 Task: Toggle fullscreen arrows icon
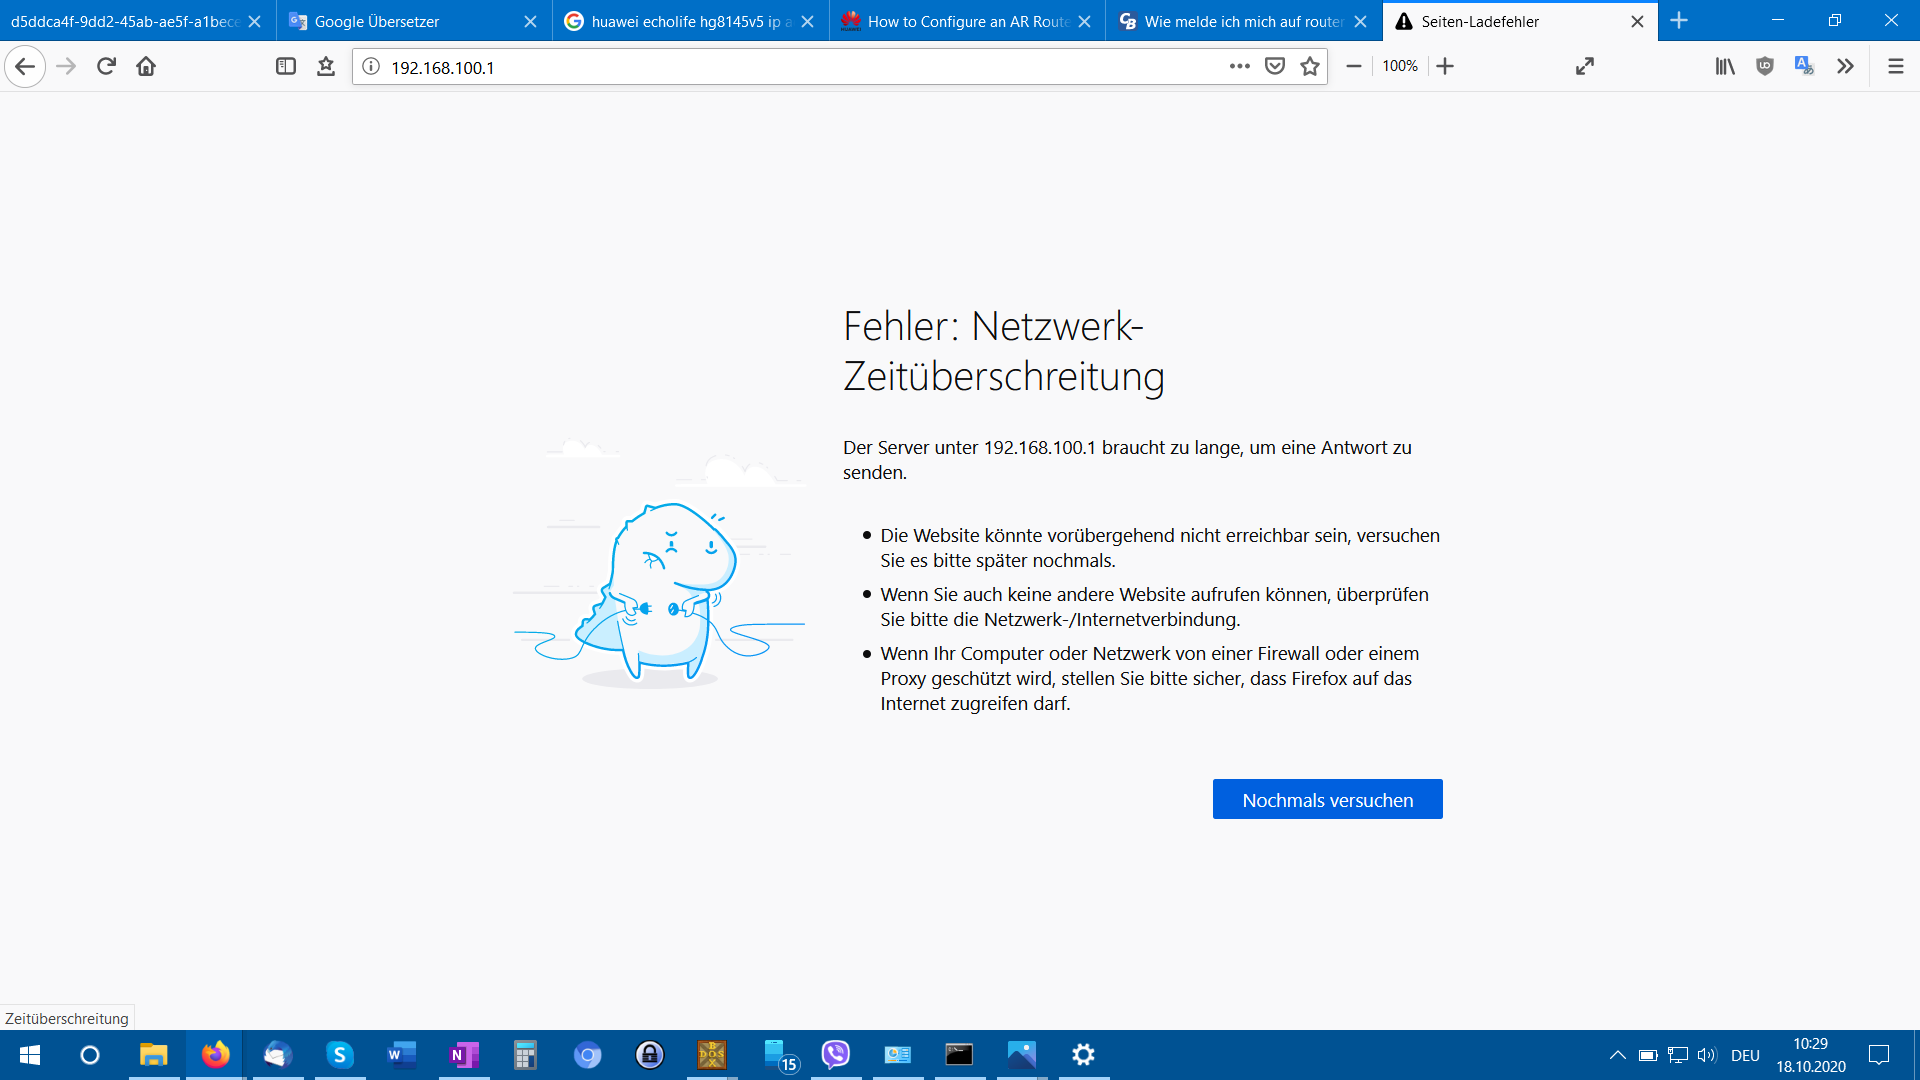coord(1584,66)
